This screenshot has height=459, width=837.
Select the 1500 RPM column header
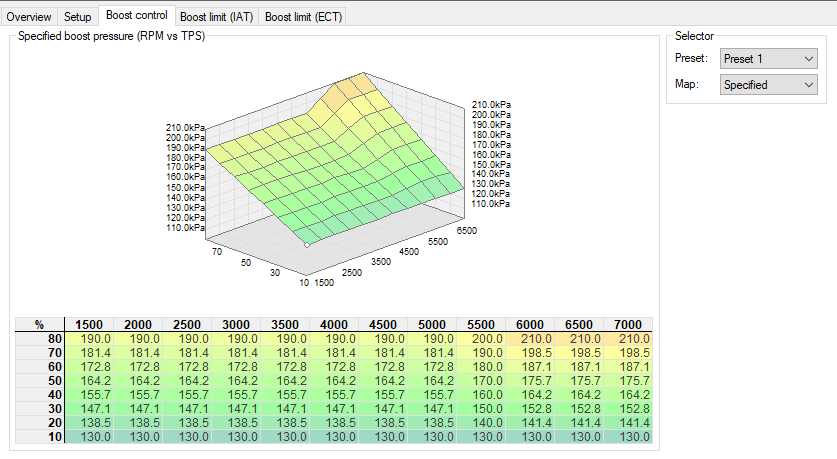coord(89,325)
